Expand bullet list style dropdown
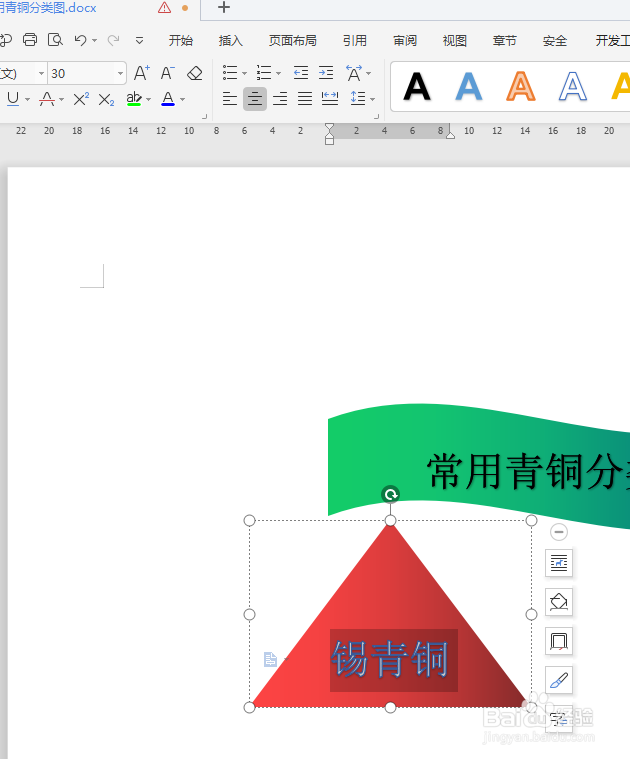Screen dimensions: 630x759 pos(244,74)
